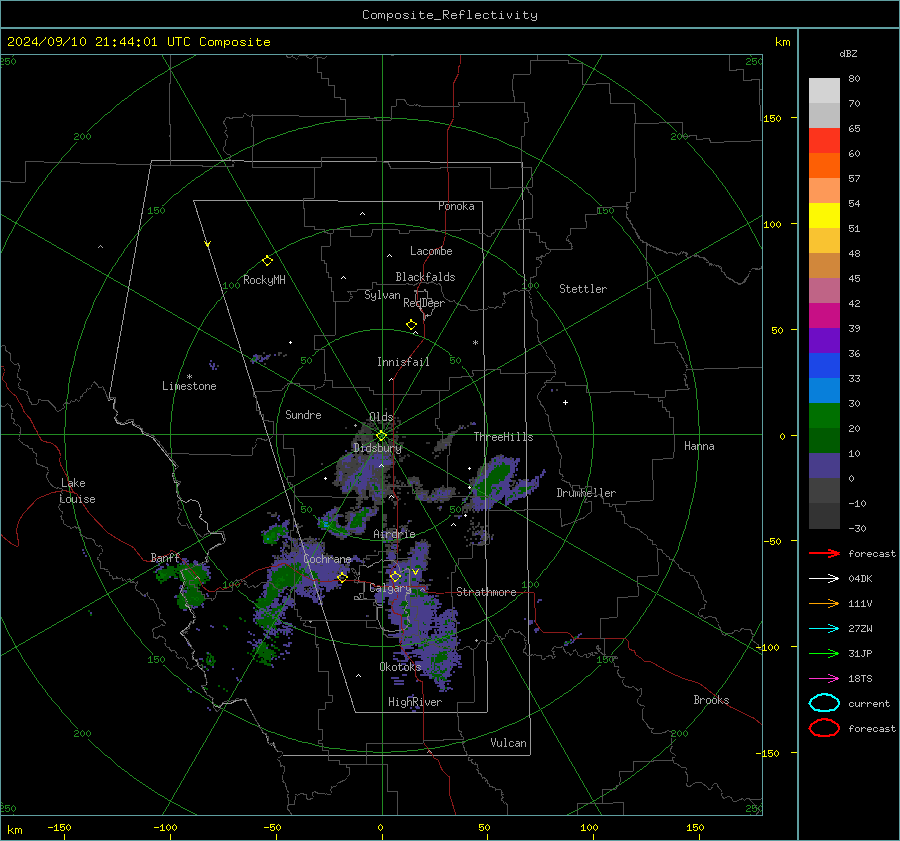Screen dimensions: 900x841
Task: Click the Calgary city label
Action: tap(390, 588)
